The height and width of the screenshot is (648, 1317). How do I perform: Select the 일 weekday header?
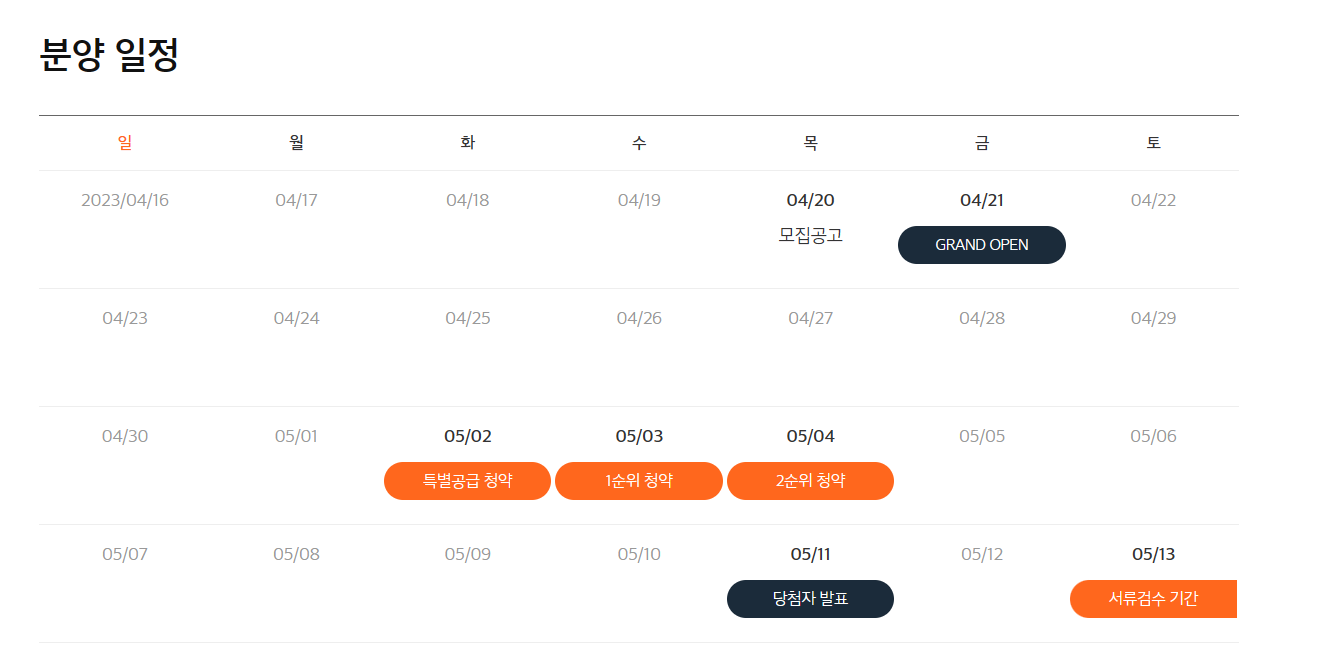124,143
